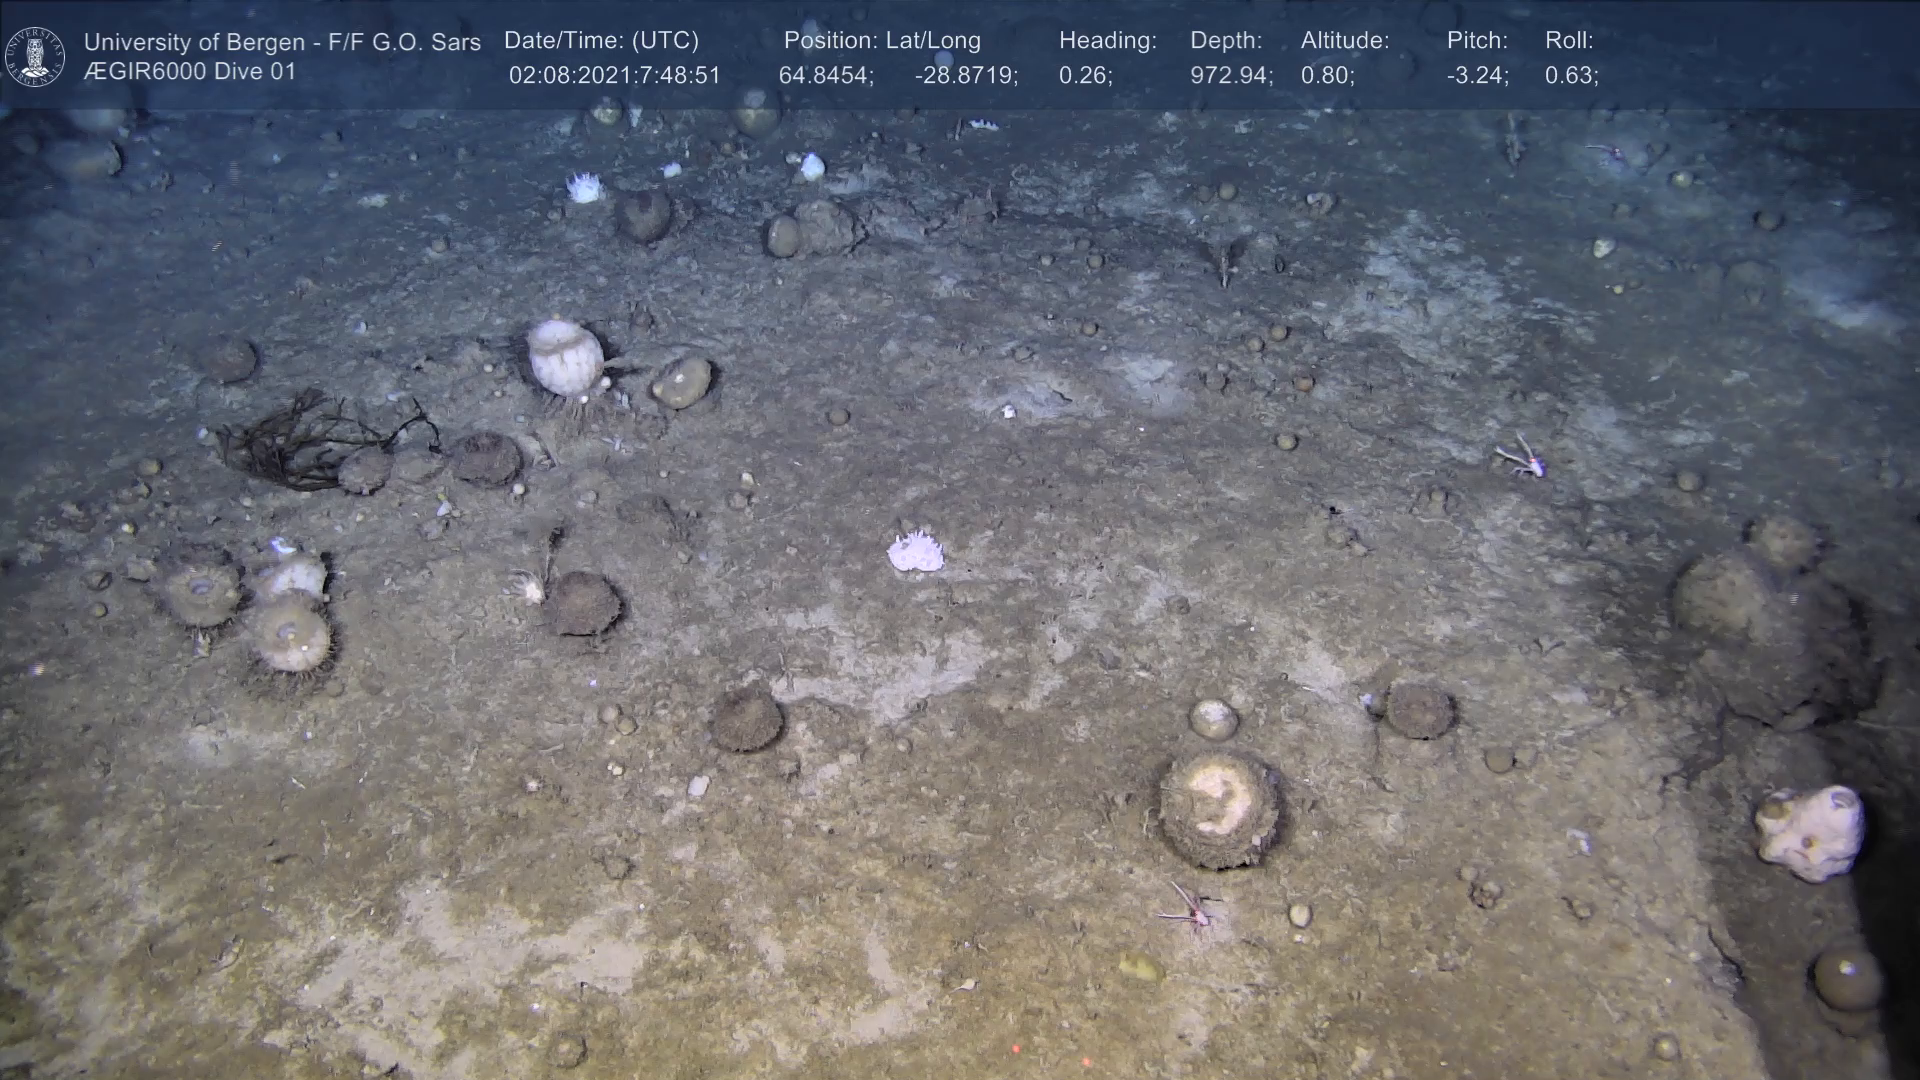1920x1080 pixels.
Task: Click the large white vase-shaped sponge
Action: pos(565,357)
